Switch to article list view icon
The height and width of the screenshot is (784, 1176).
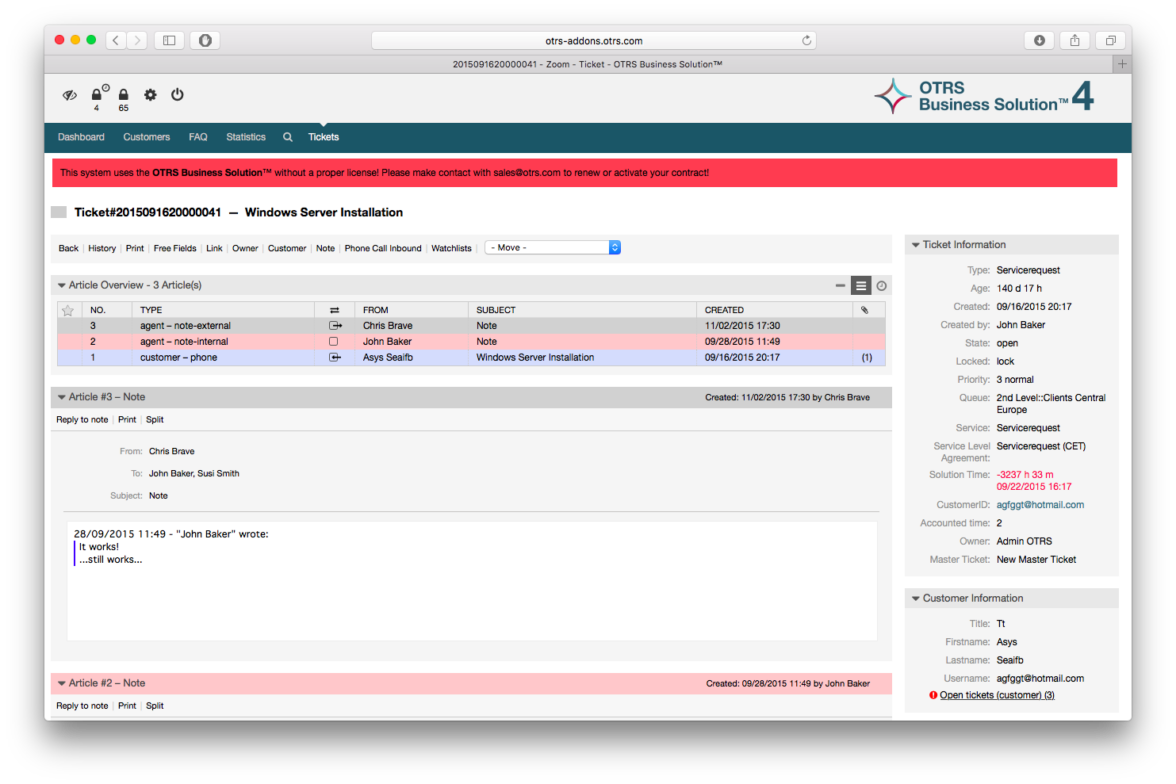861,286
